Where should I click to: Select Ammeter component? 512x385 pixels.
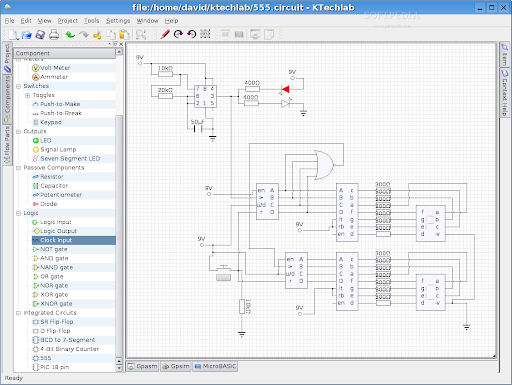point(54,77)
